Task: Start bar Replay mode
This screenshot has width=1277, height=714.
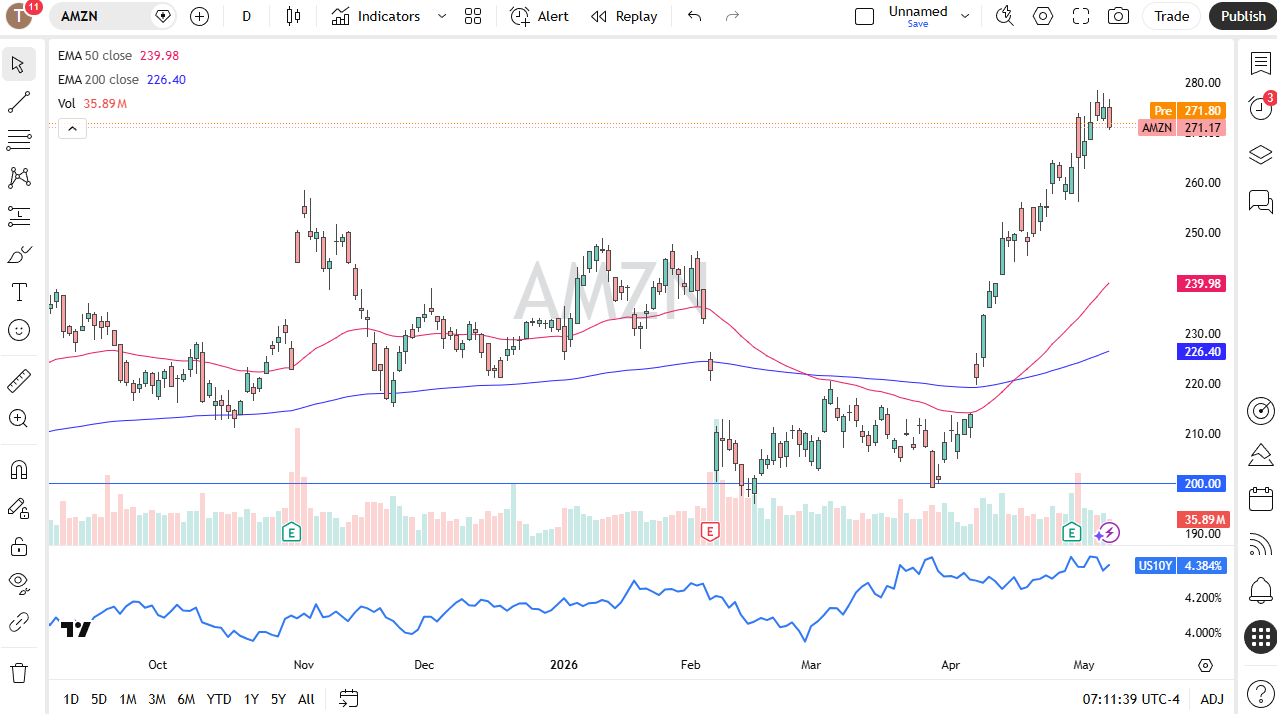Action: tap(624, 16)
